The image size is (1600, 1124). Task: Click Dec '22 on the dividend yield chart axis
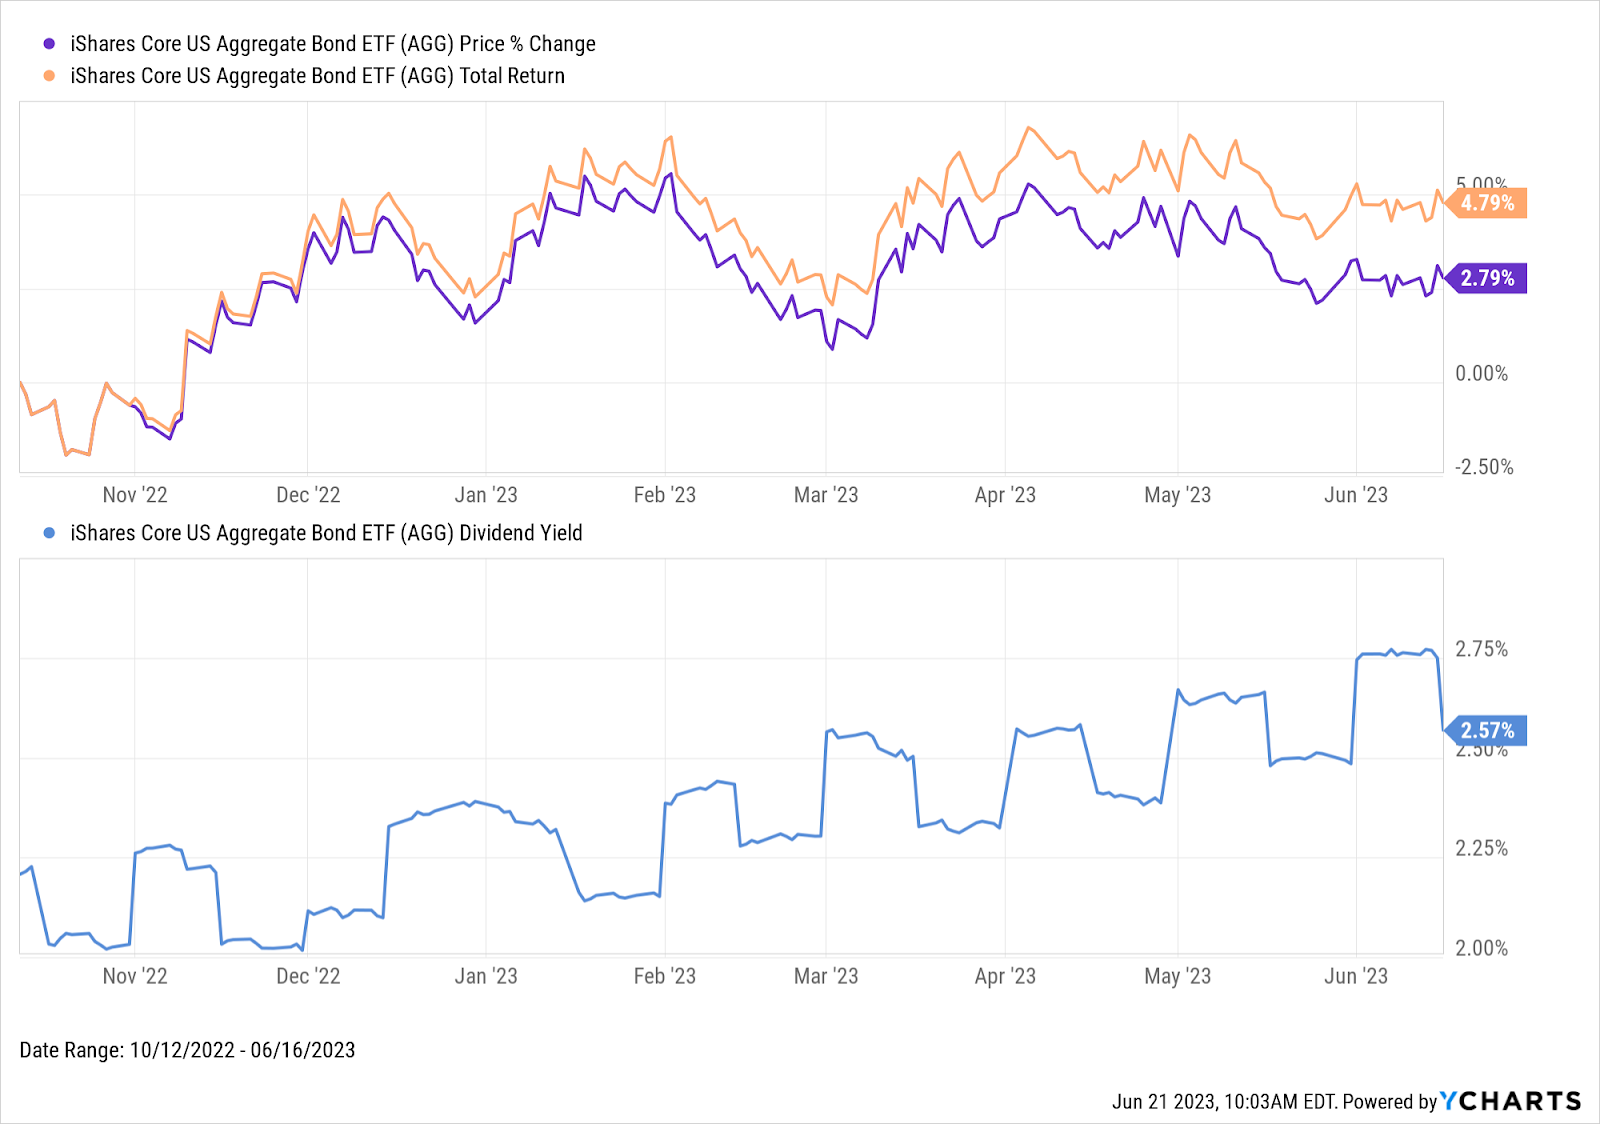[x=308, y=976]
